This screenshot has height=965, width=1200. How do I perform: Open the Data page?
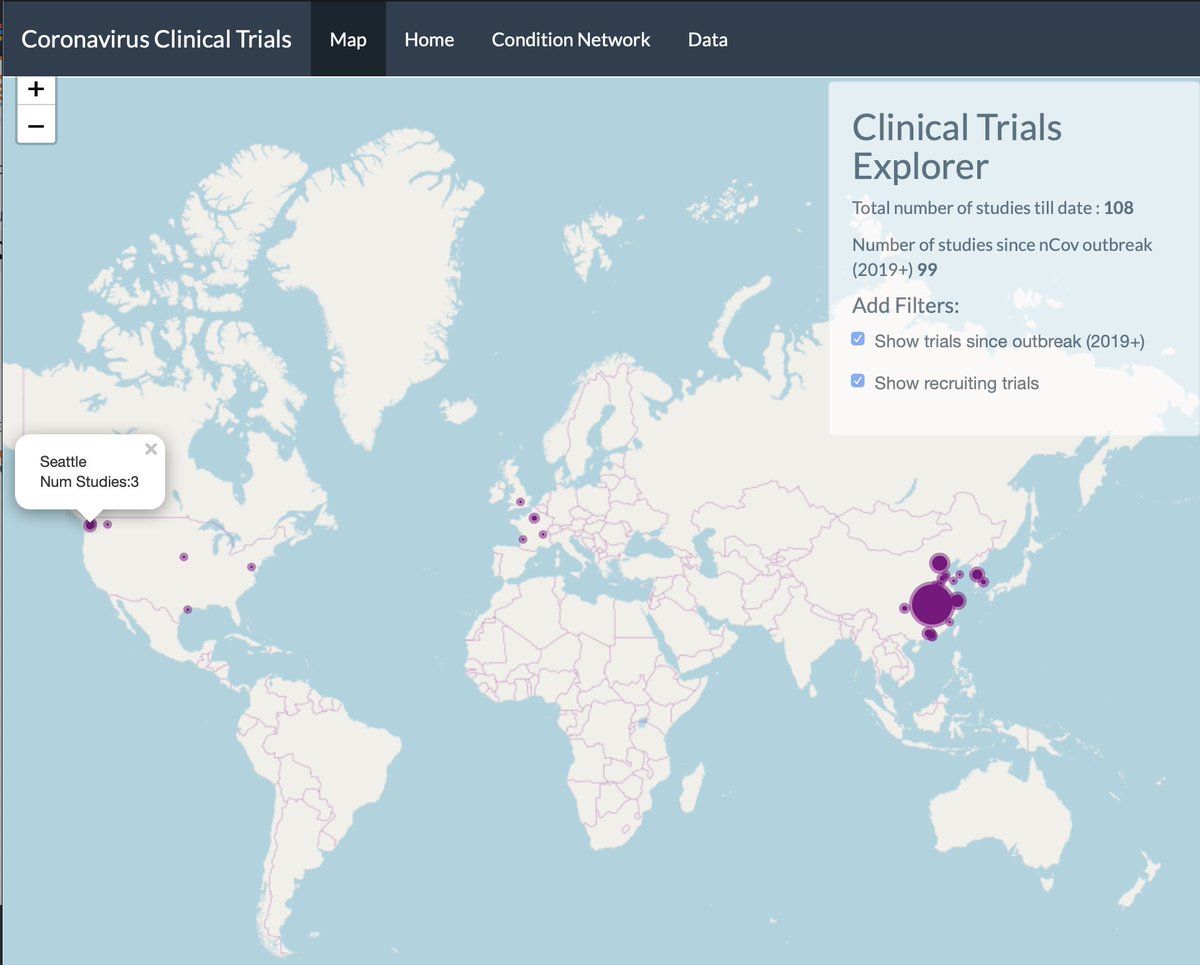click(x=707, y=39)
